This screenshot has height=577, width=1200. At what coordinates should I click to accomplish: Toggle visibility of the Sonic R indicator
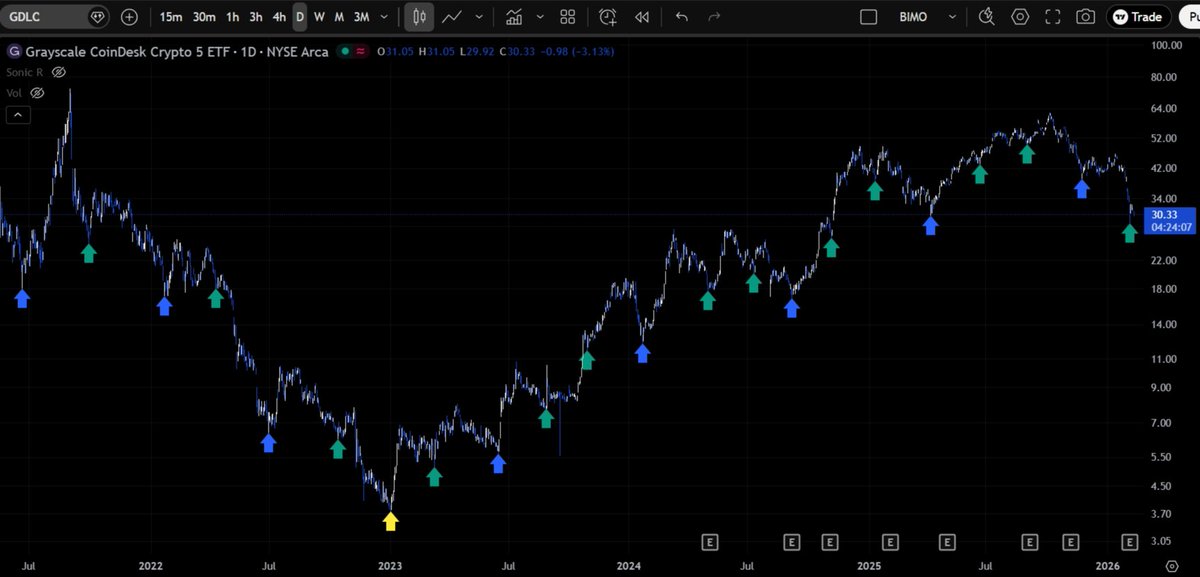pyautogui.click(x=58, y=72)
